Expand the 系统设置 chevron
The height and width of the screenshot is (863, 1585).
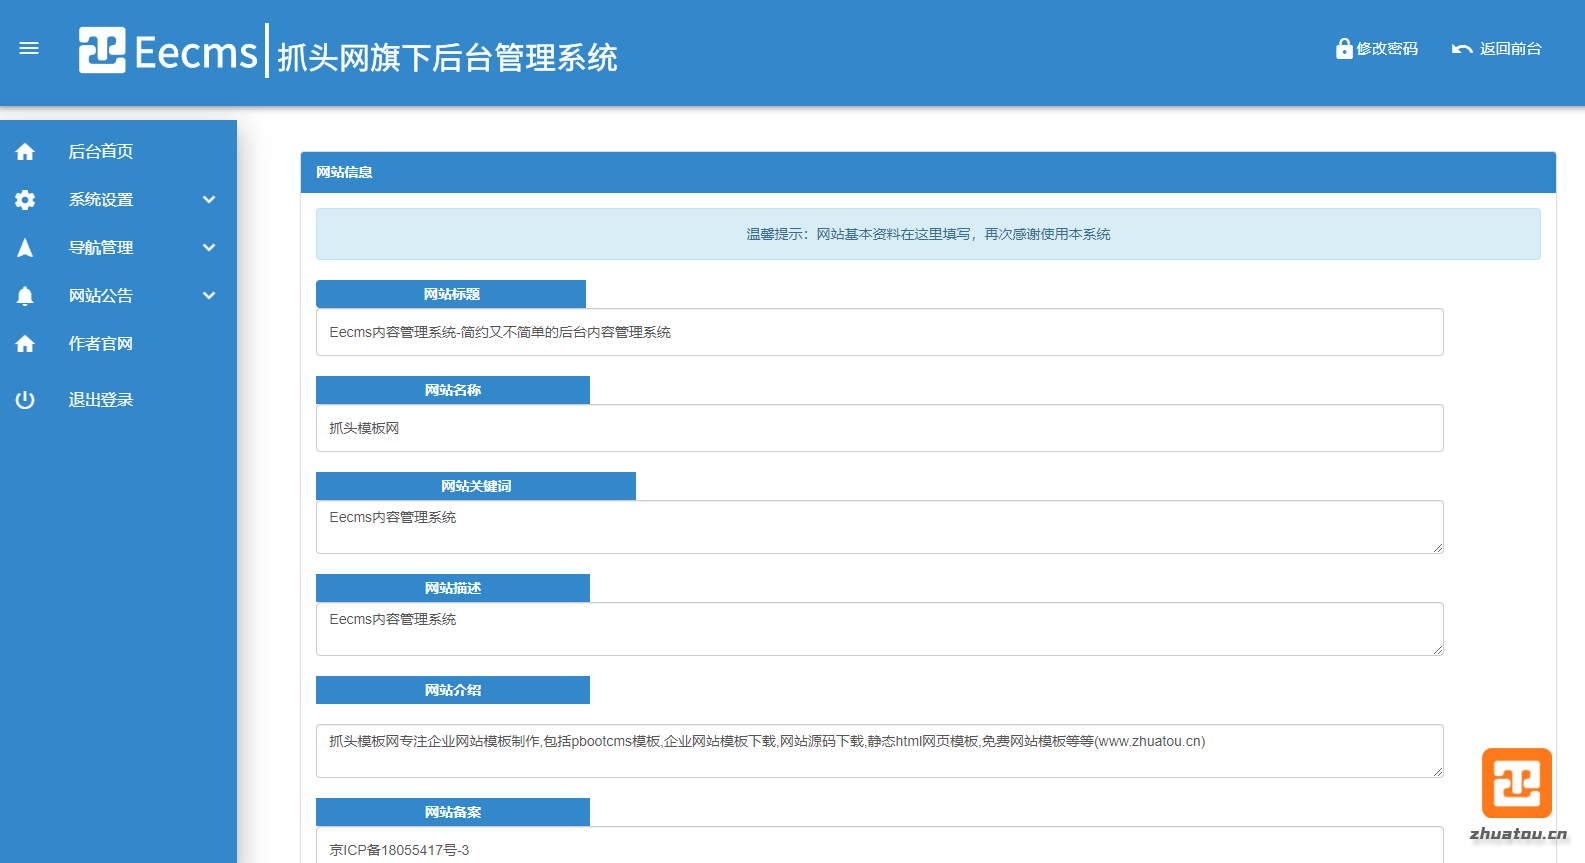click(x=209, y=199)
